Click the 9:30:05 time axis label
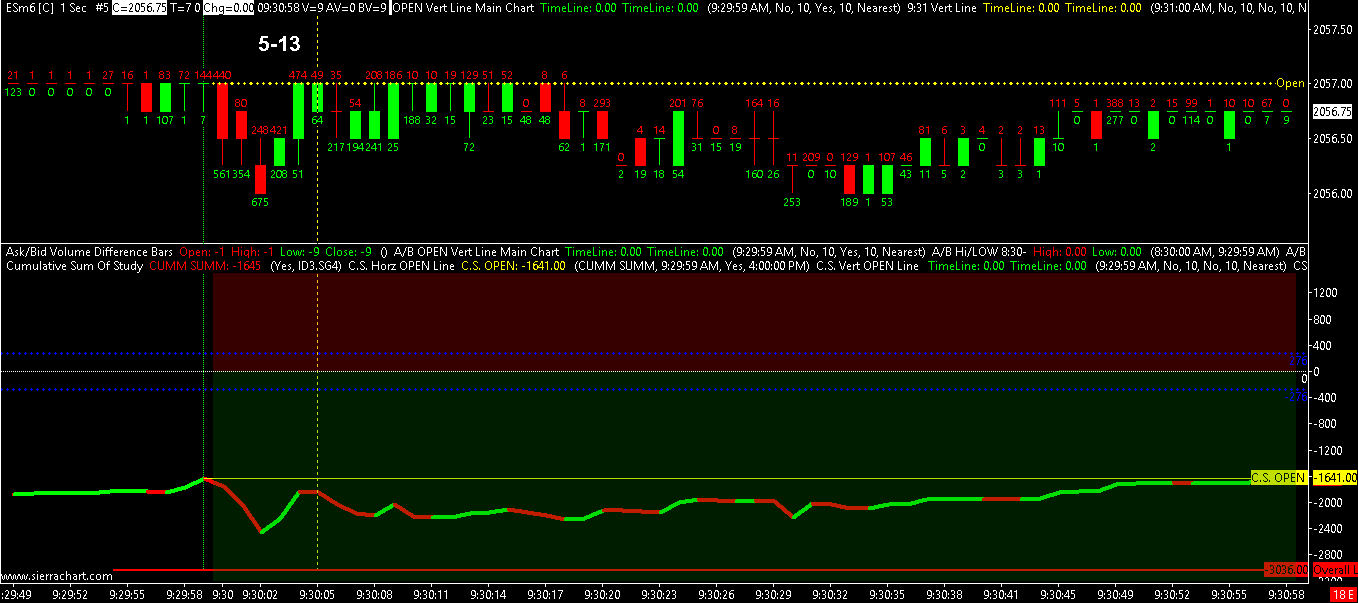This screenshot has height=603, width=1358. [317, 594]
